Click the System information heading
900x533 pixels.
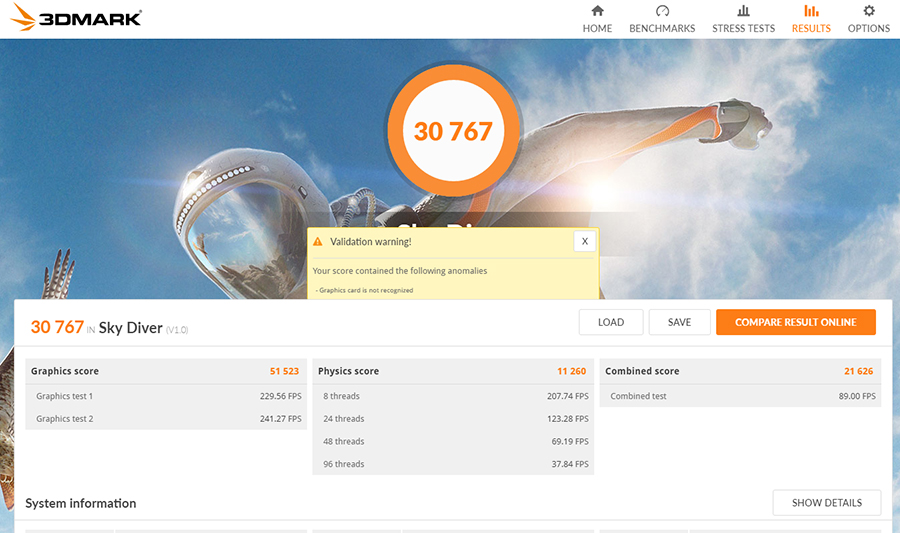(x=81, y=503)
